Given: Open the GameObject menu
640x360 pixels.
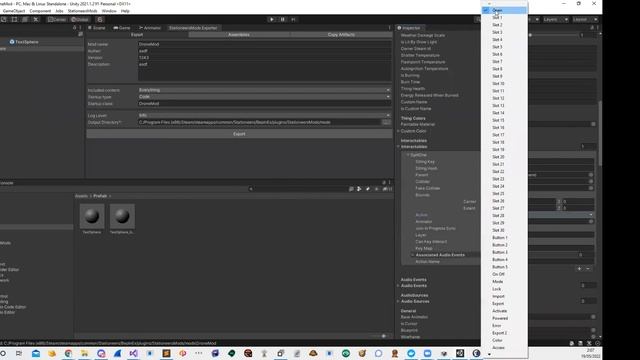Looking at the screenshot, I should (x=13, y=11).
